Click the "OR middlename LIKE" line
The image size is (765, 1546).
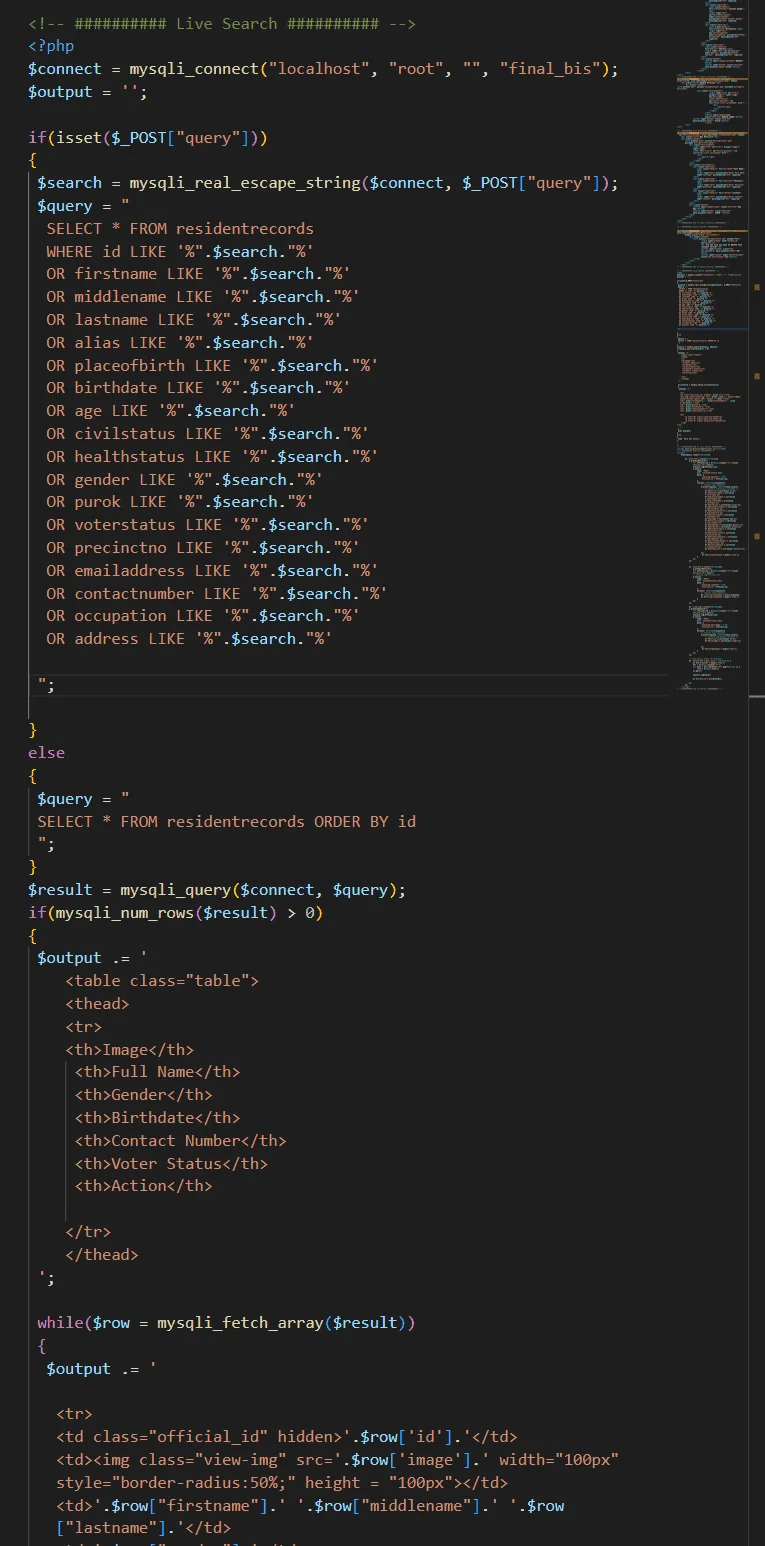click(203, 297)
